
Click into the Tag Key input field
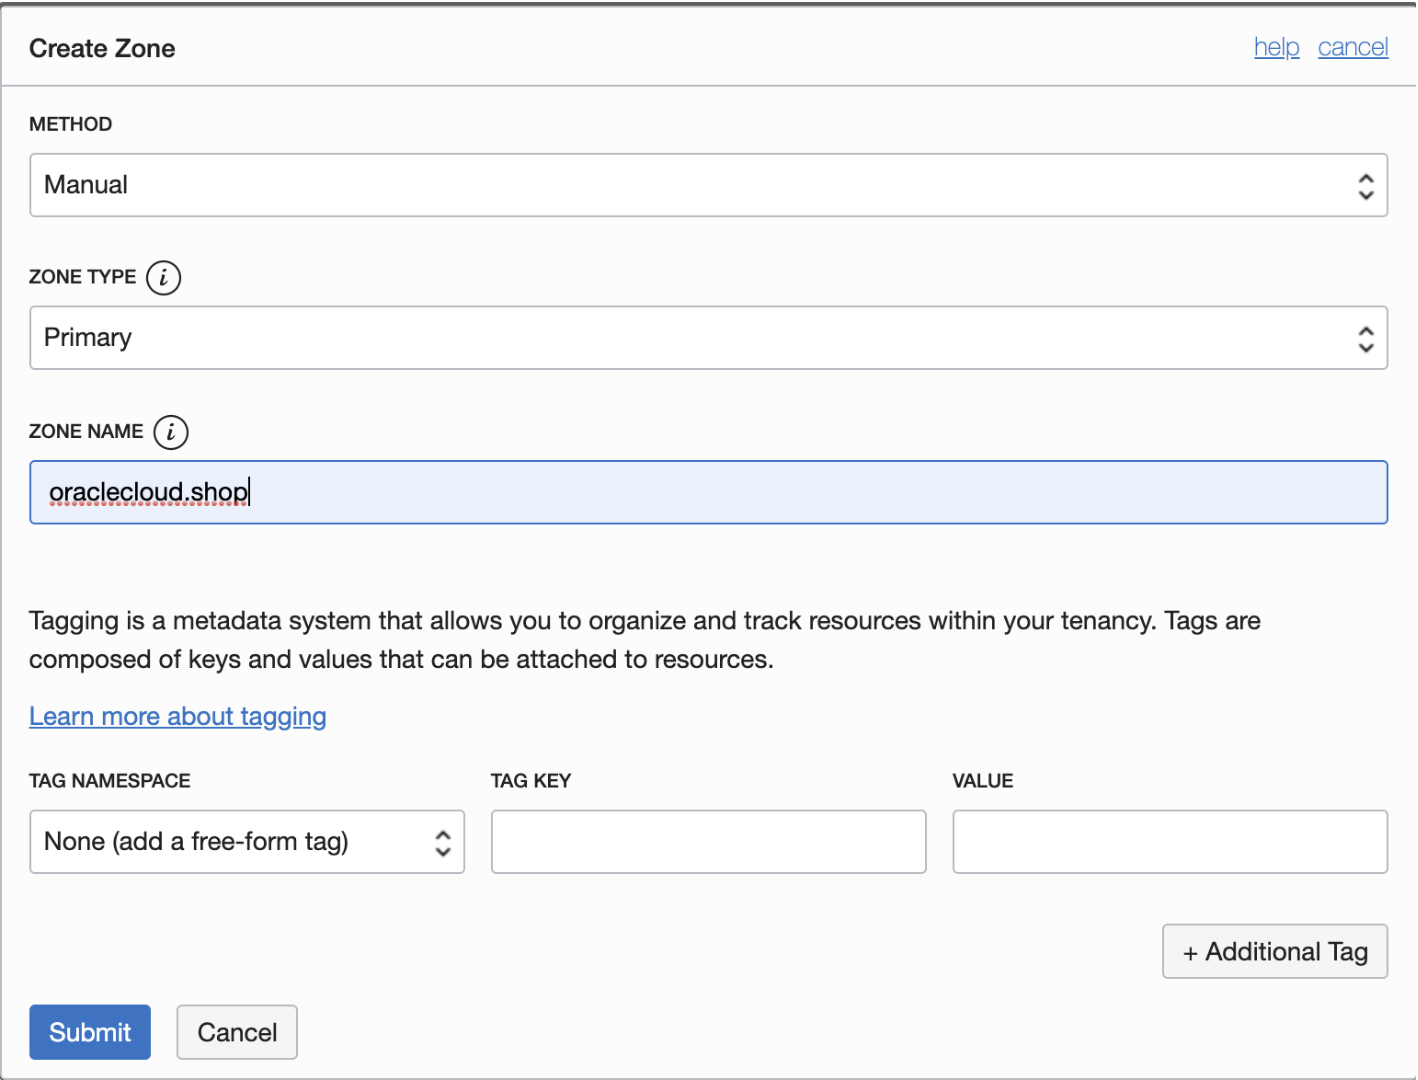(x=708, y=842)
